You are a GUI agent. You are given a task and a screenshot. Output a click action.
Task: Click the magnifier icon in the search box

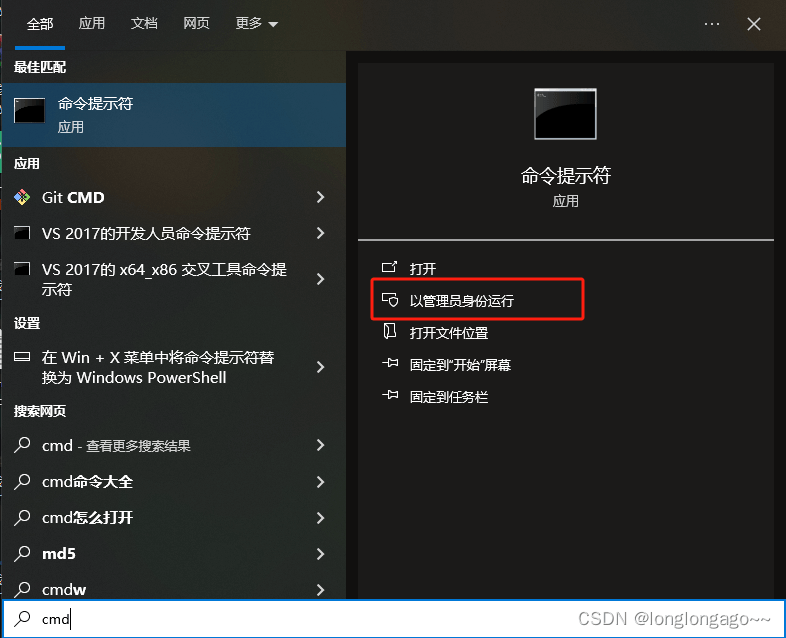point(22,619)
